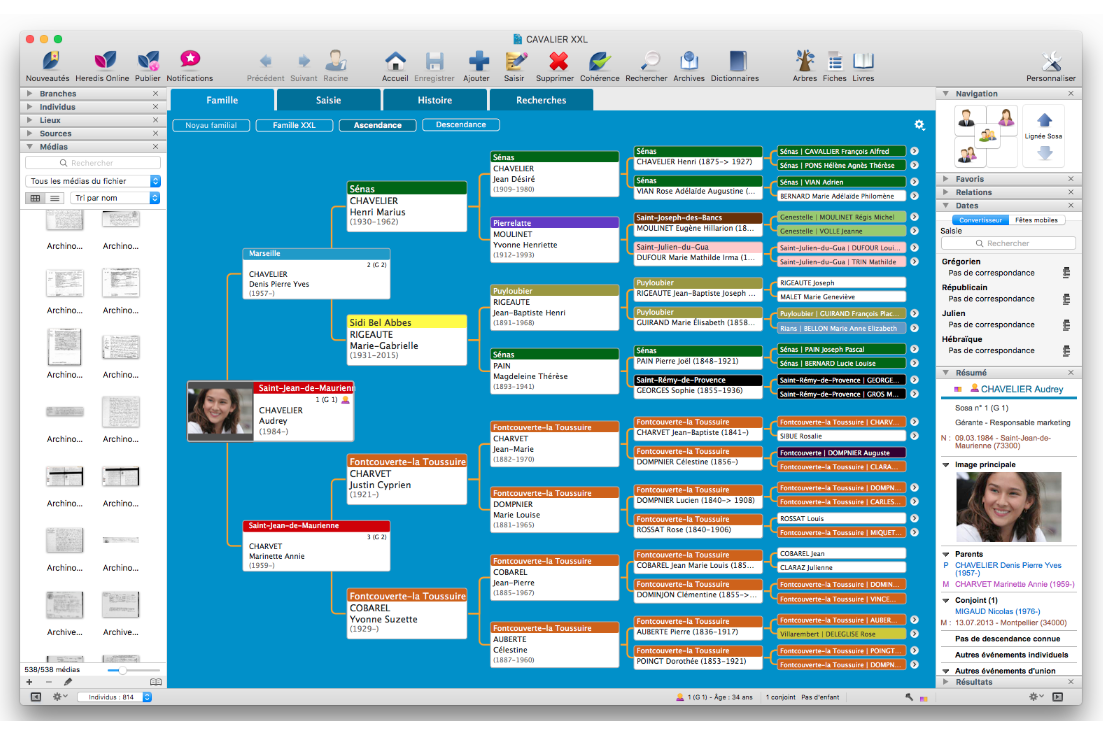Expand the Sources panel
The width and height of the screenshot is (1103, 735).
click(x=30, y=134)
